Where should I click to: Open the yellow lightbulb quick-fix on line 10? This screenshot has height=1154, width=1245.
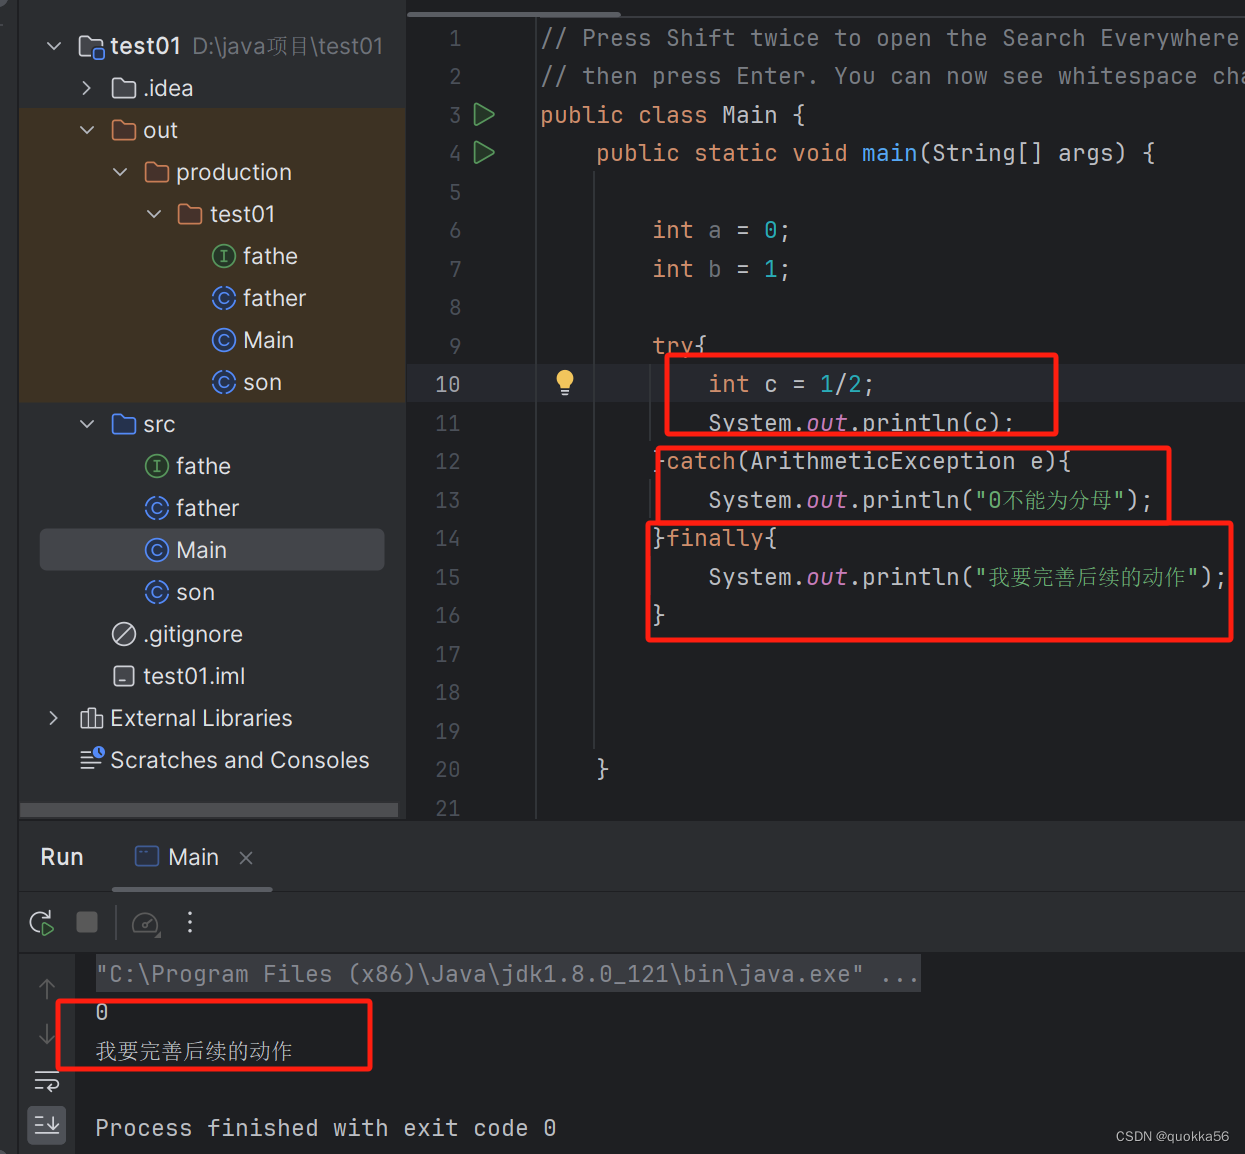click(565, 382)
